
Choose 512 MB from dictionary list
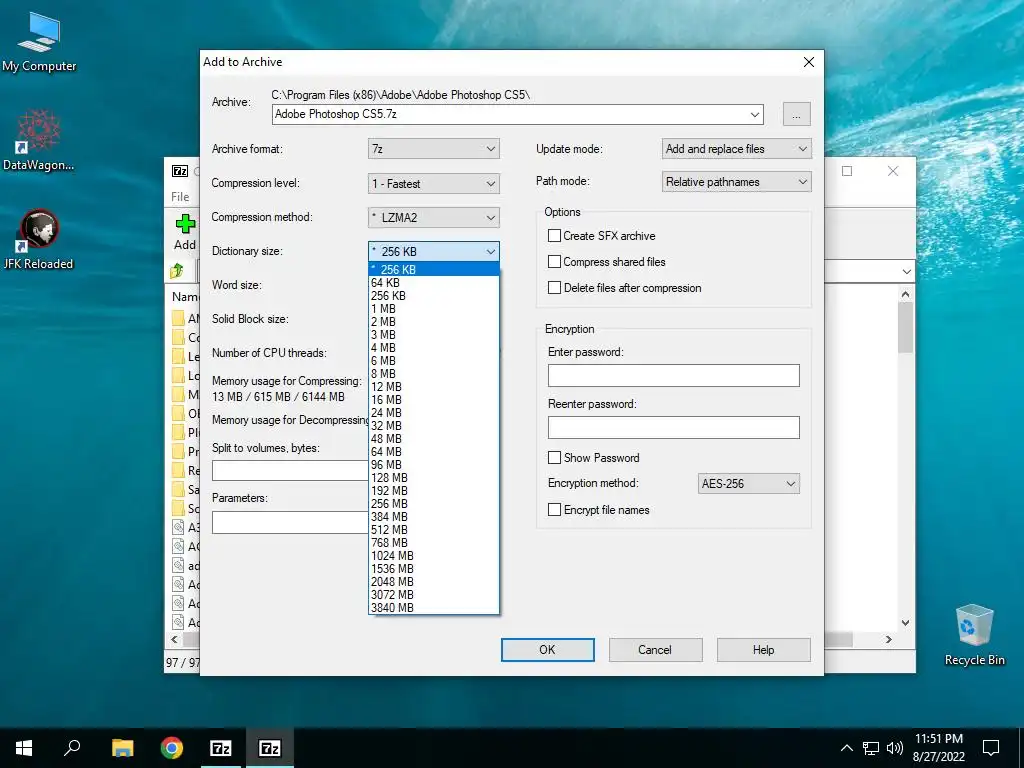click(434, 530)
